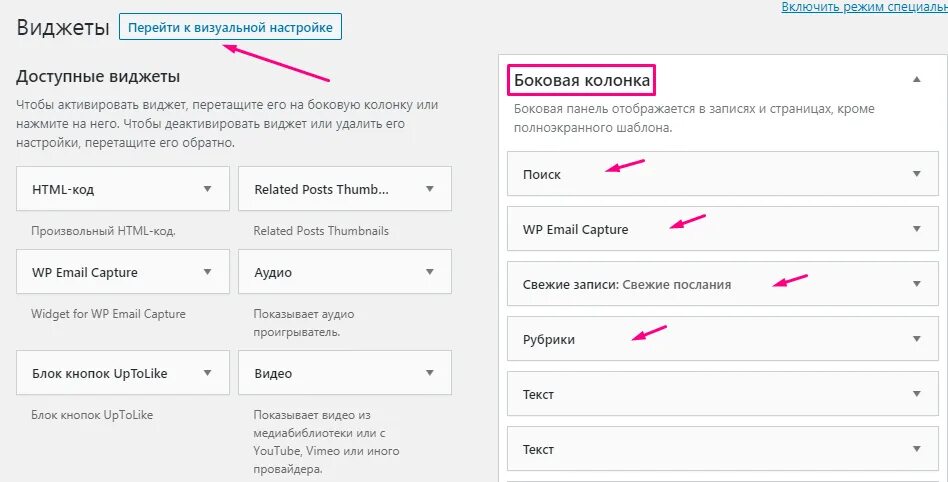The height and width of the screenshot is (482, 948).
Task: Collapse the Боковая колонка panel arrow
Action: coord(916,79)
